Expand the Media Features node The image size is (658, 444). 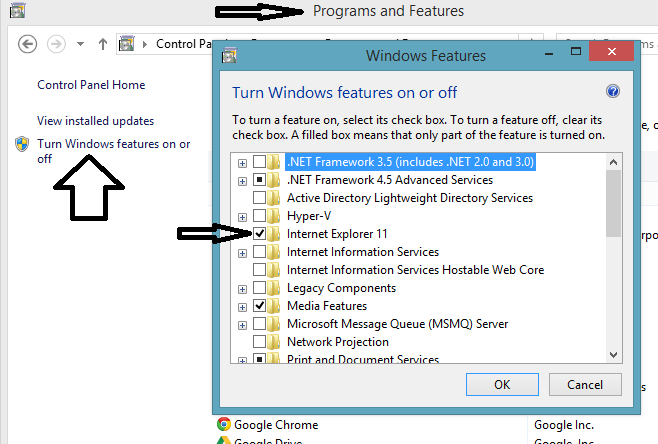(242, 307)
